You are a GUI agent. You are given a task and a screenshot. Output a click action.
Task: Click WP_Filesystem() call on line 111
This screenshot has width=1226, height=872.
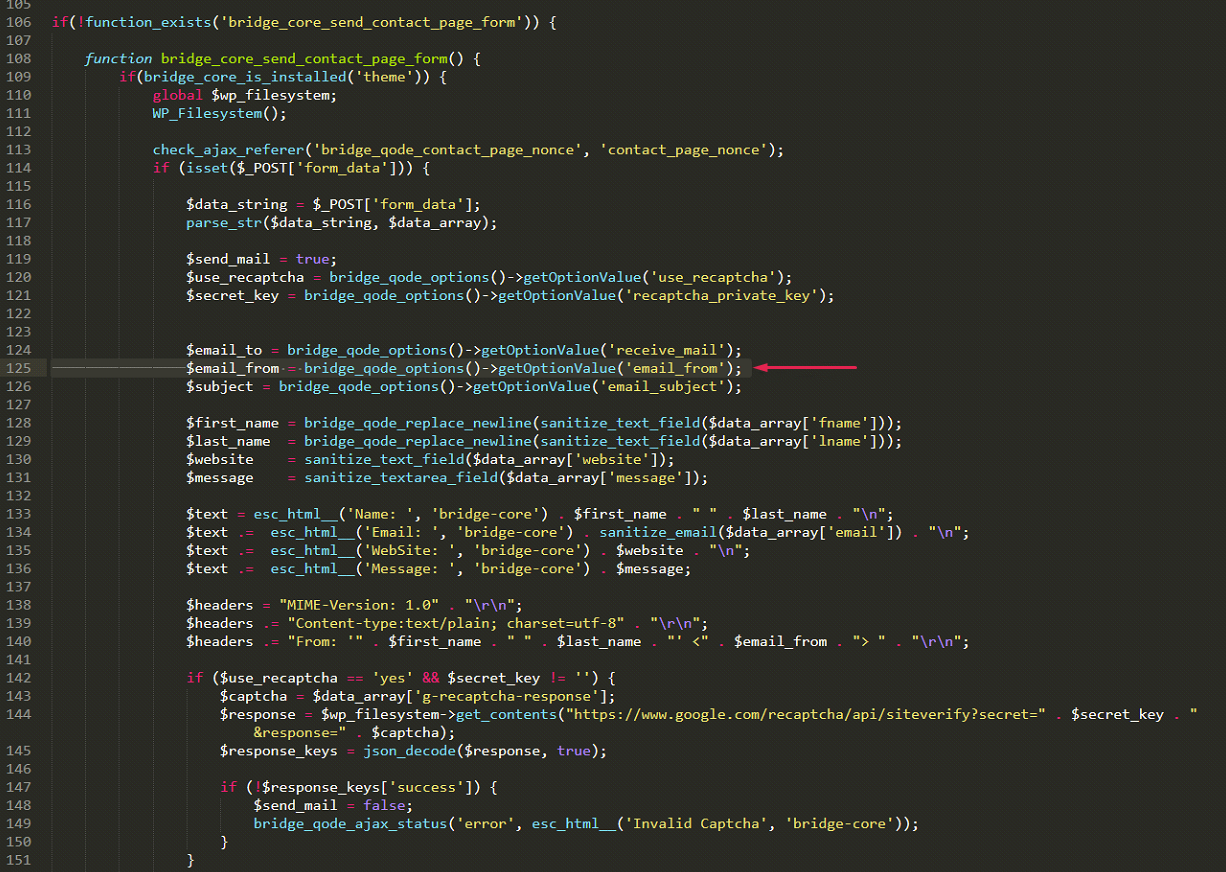220,113
